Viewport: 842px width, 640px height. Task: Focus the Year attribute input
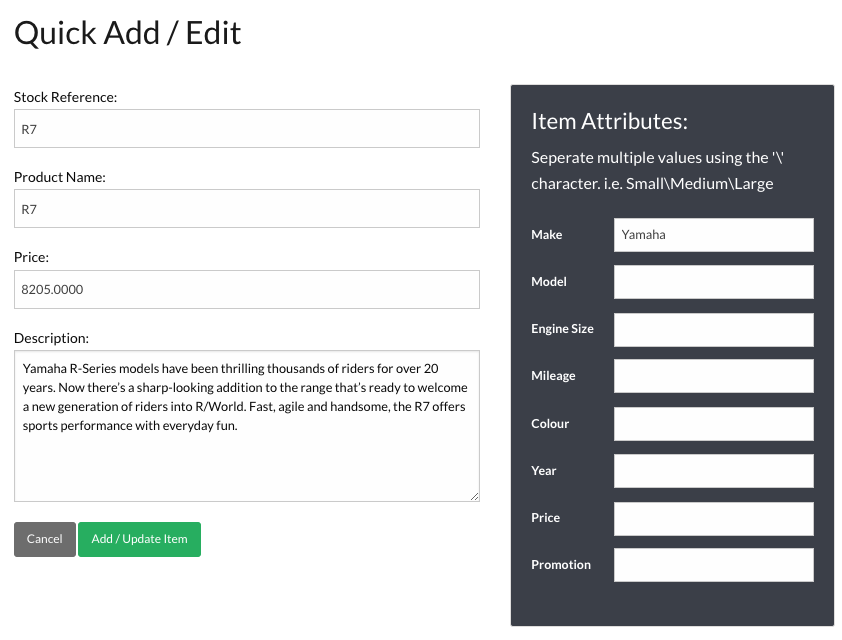[713, 471]
